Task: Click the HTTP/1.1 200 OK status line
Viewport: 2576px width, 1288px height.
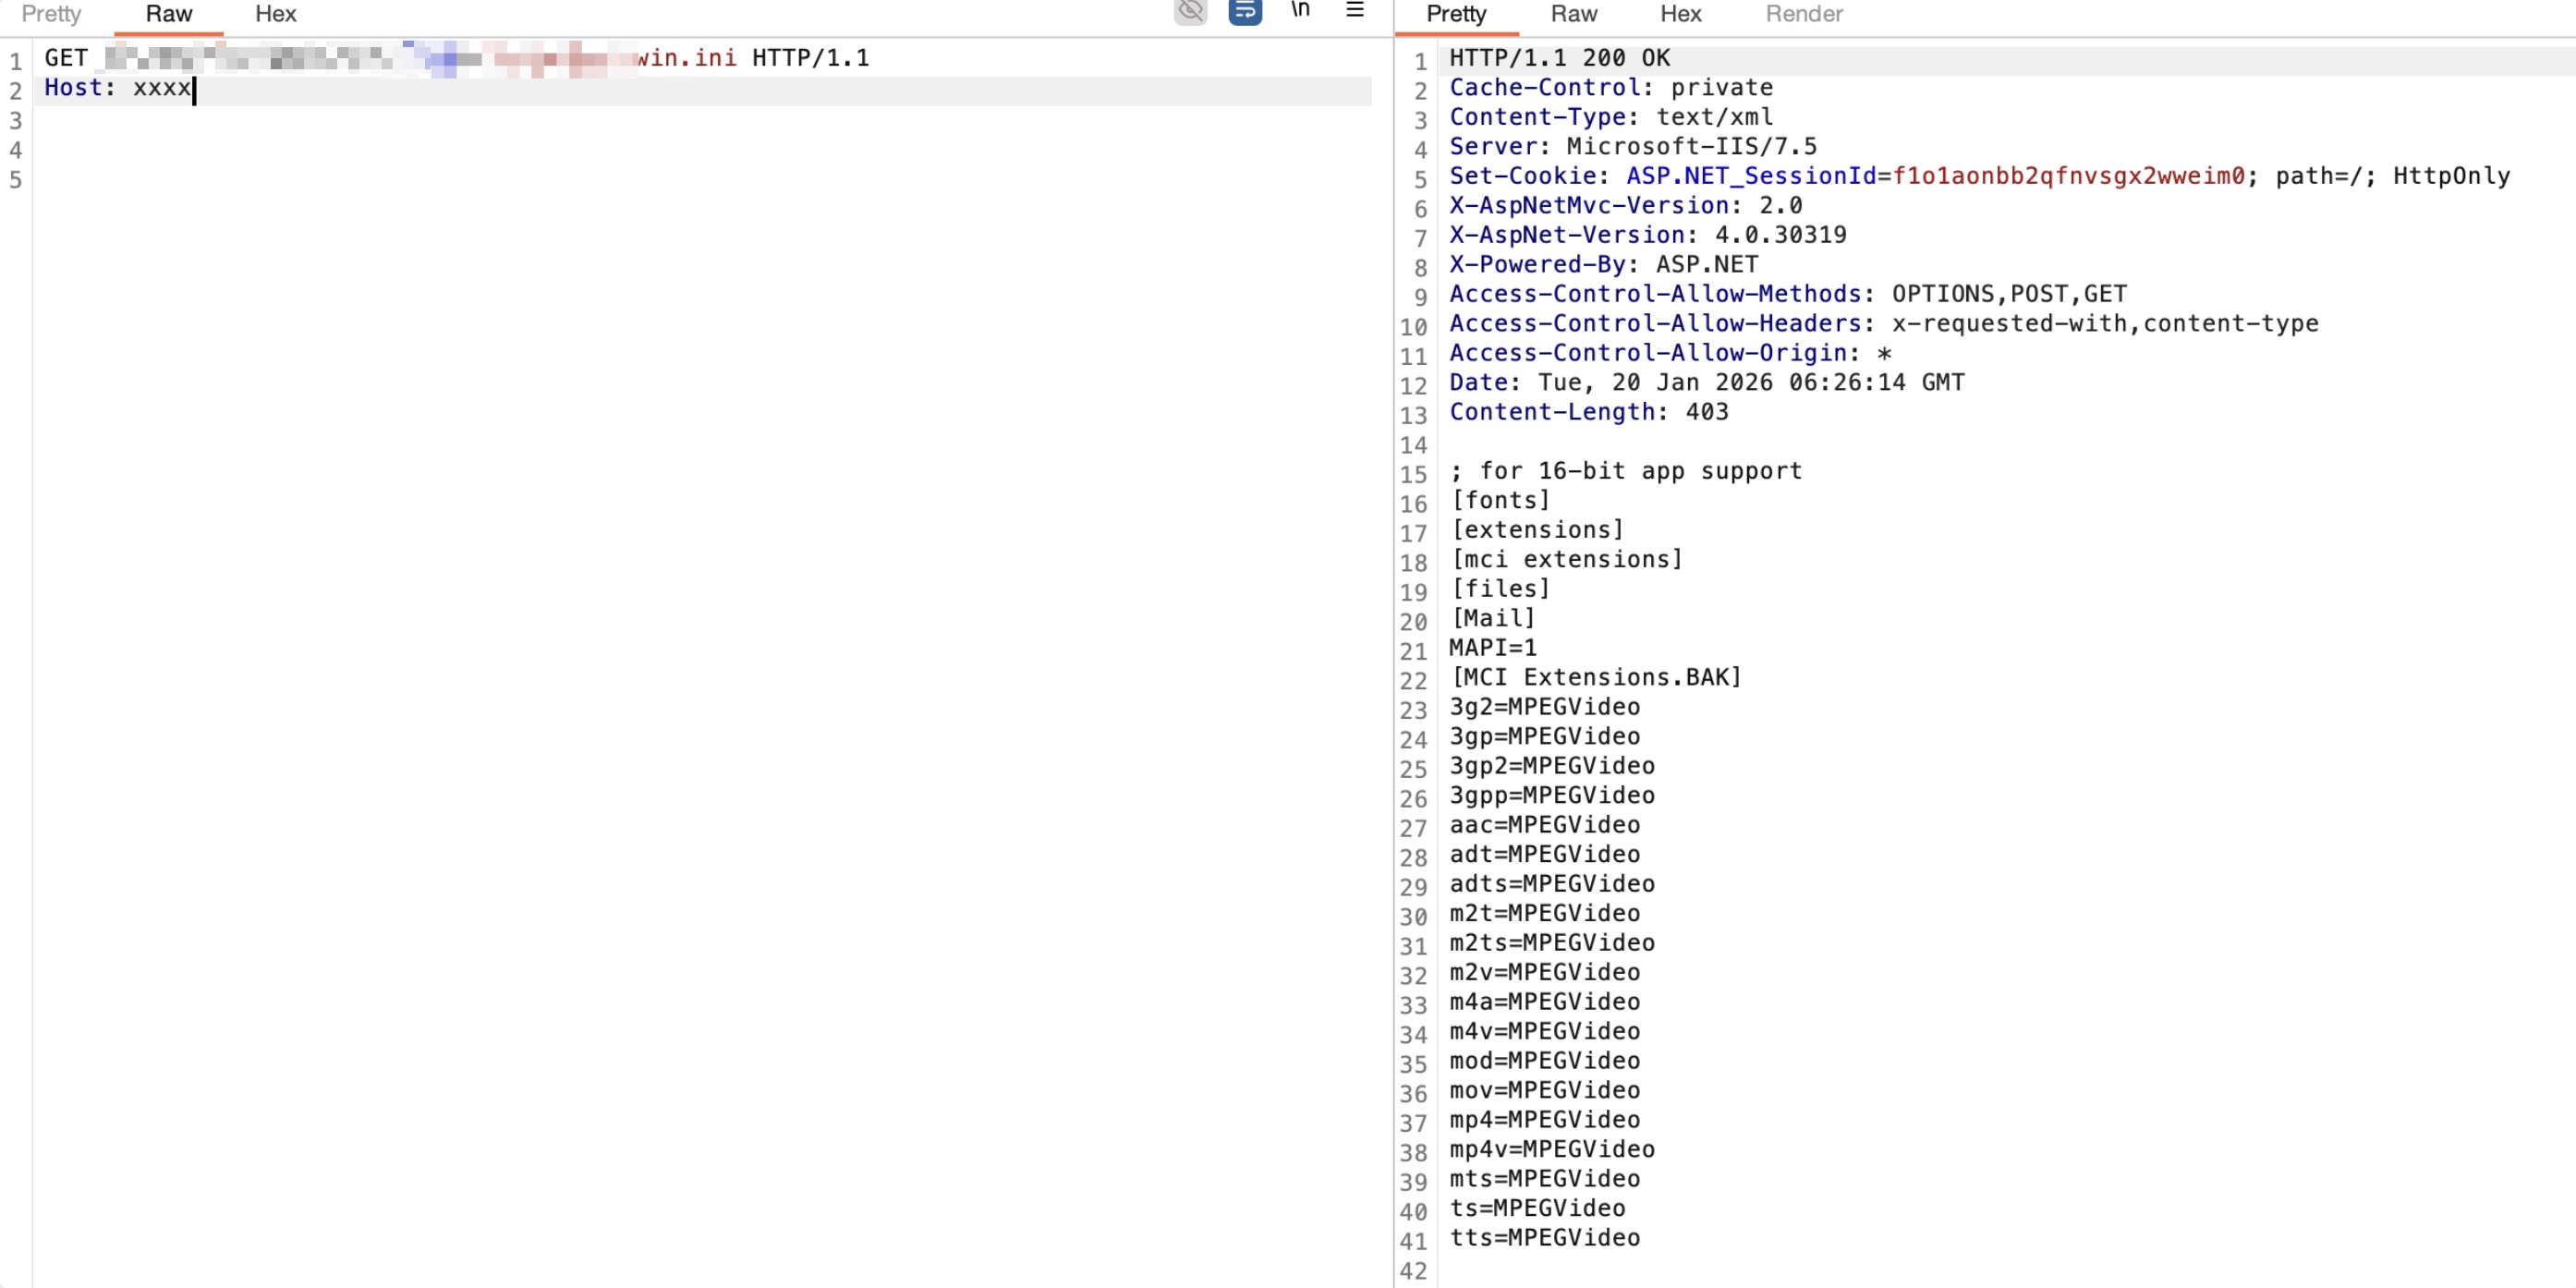Action: tap(1559, 58)
